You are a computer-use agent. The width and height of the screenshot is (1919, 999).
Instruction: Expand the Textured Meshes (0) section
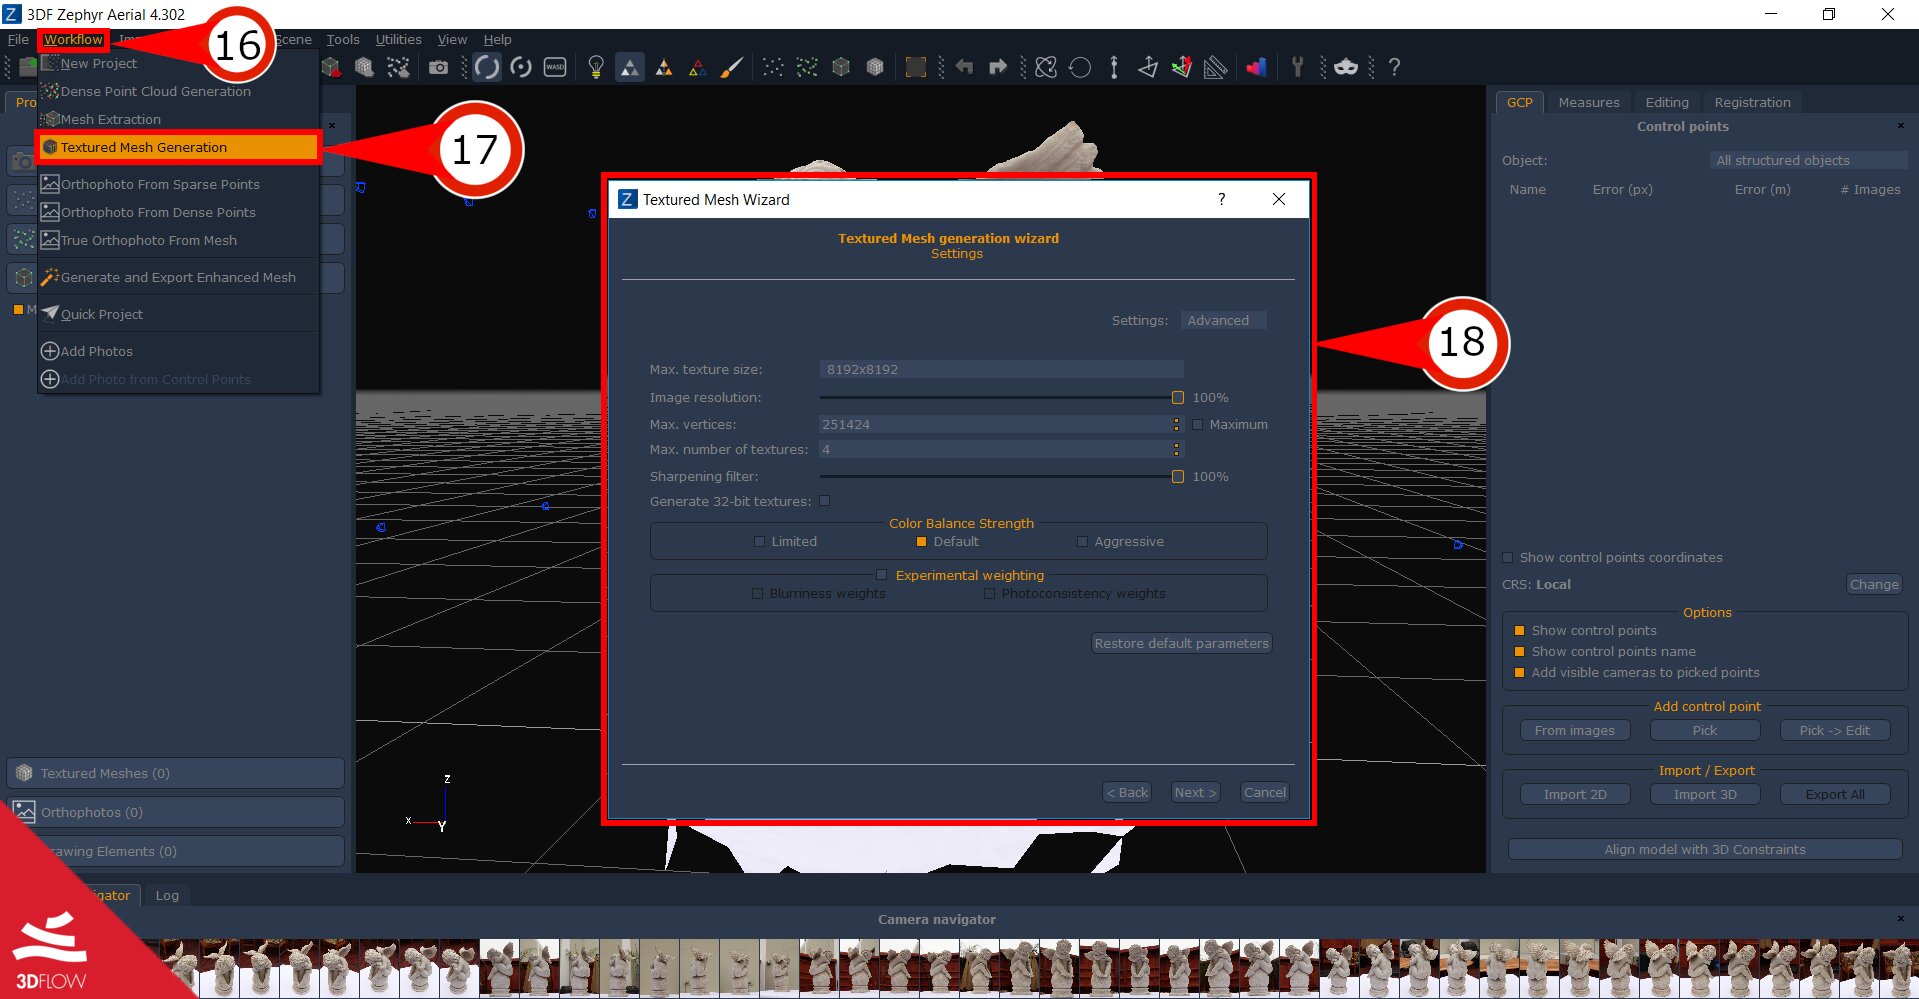point(176,773)
